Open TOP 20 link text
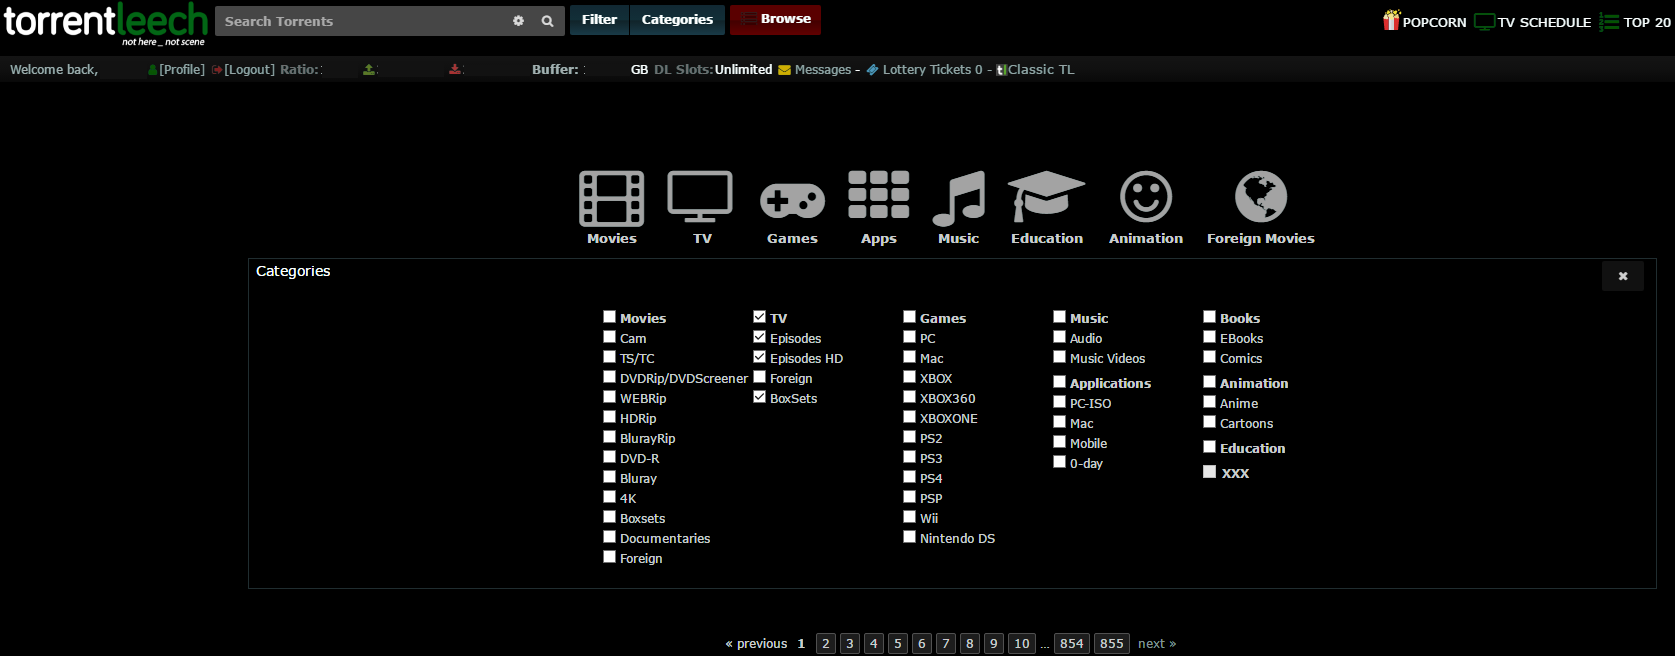1675x656 pixels. coord(1647,22)
